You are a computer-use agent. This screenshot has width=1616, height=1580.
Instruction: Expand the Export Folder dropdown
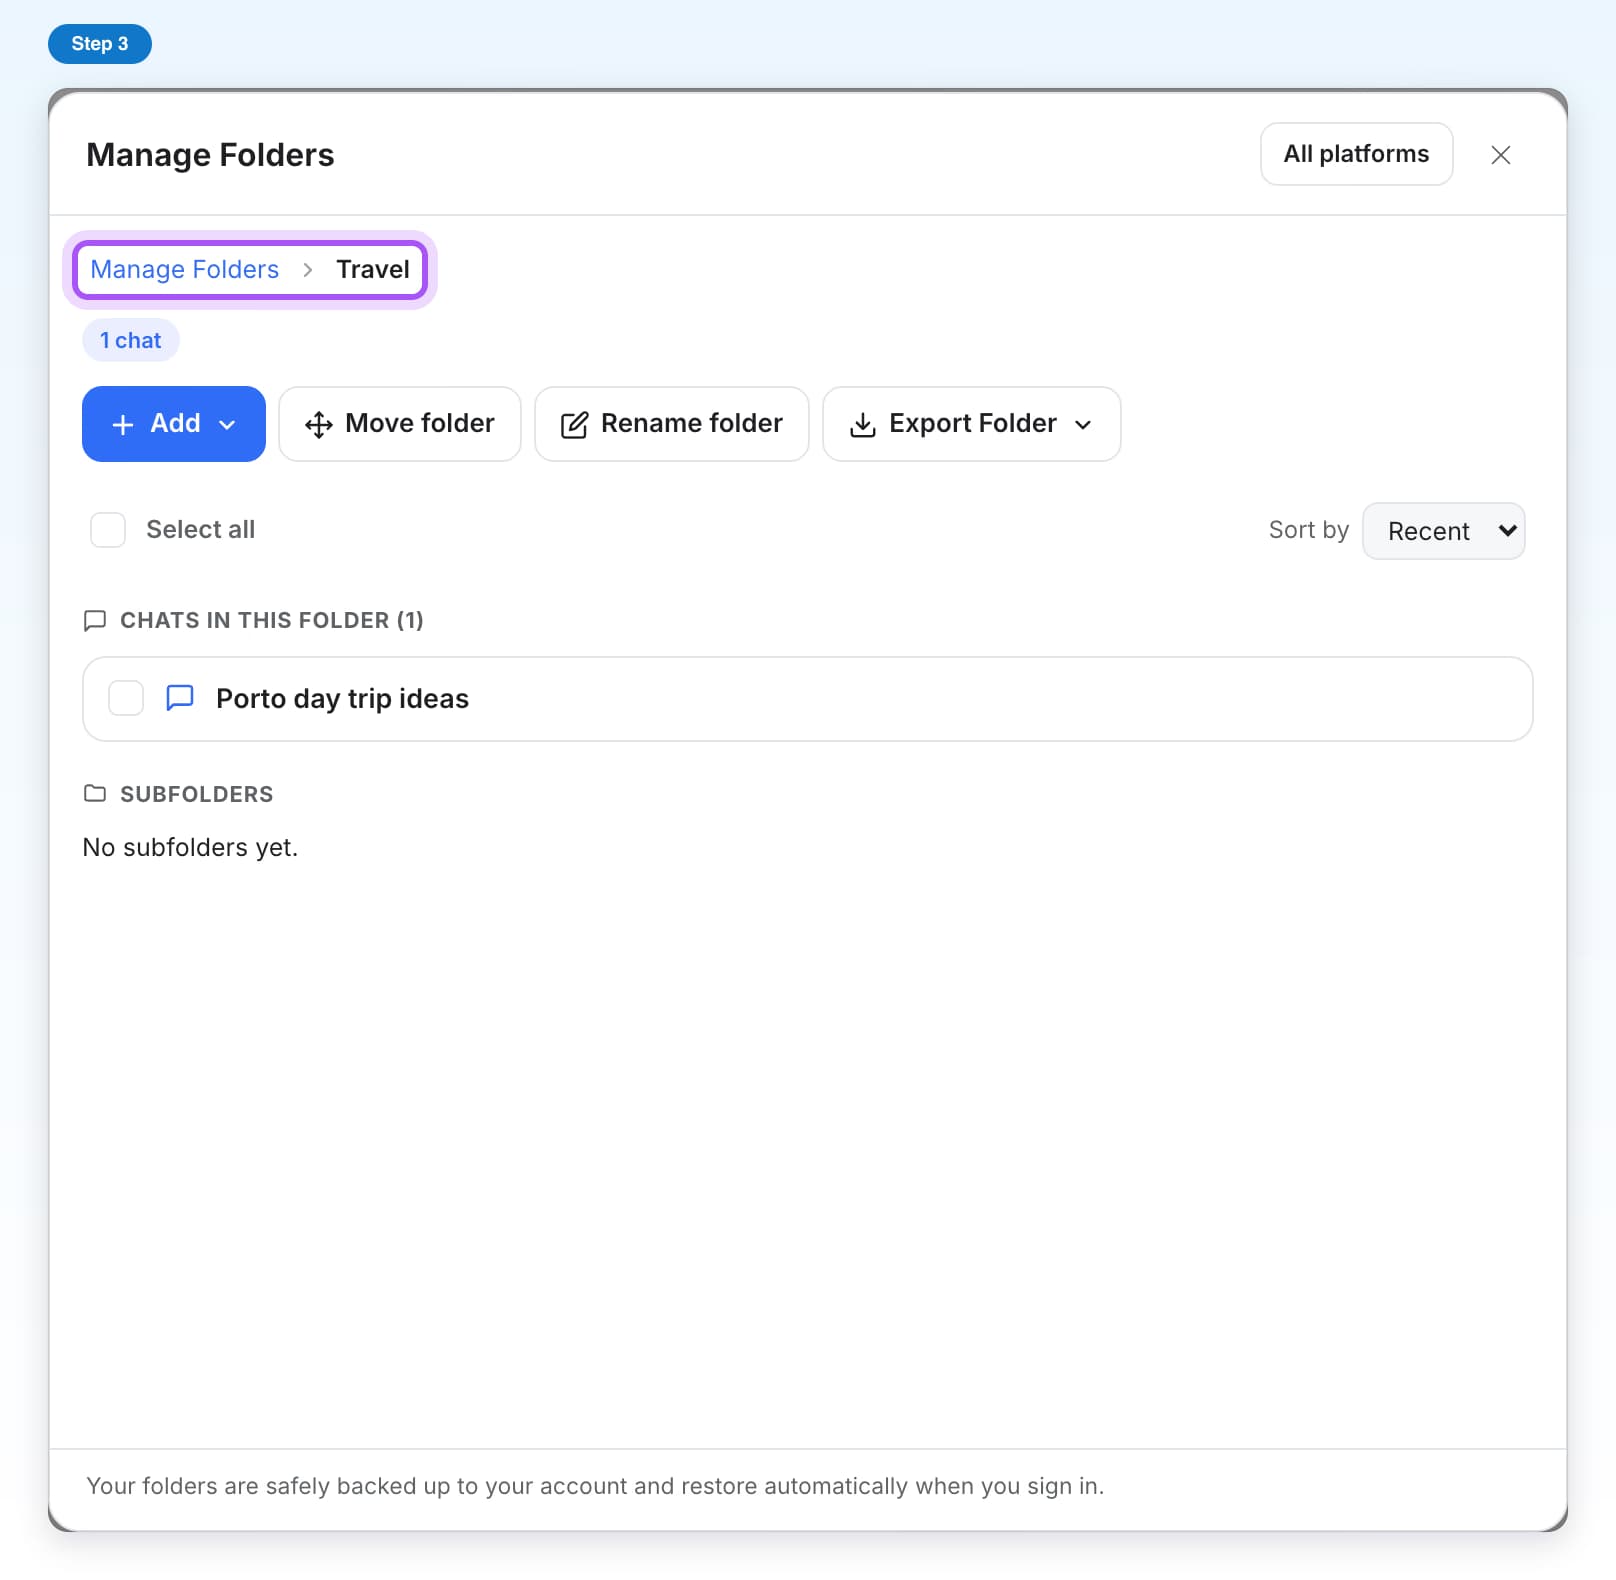[972, 424]
